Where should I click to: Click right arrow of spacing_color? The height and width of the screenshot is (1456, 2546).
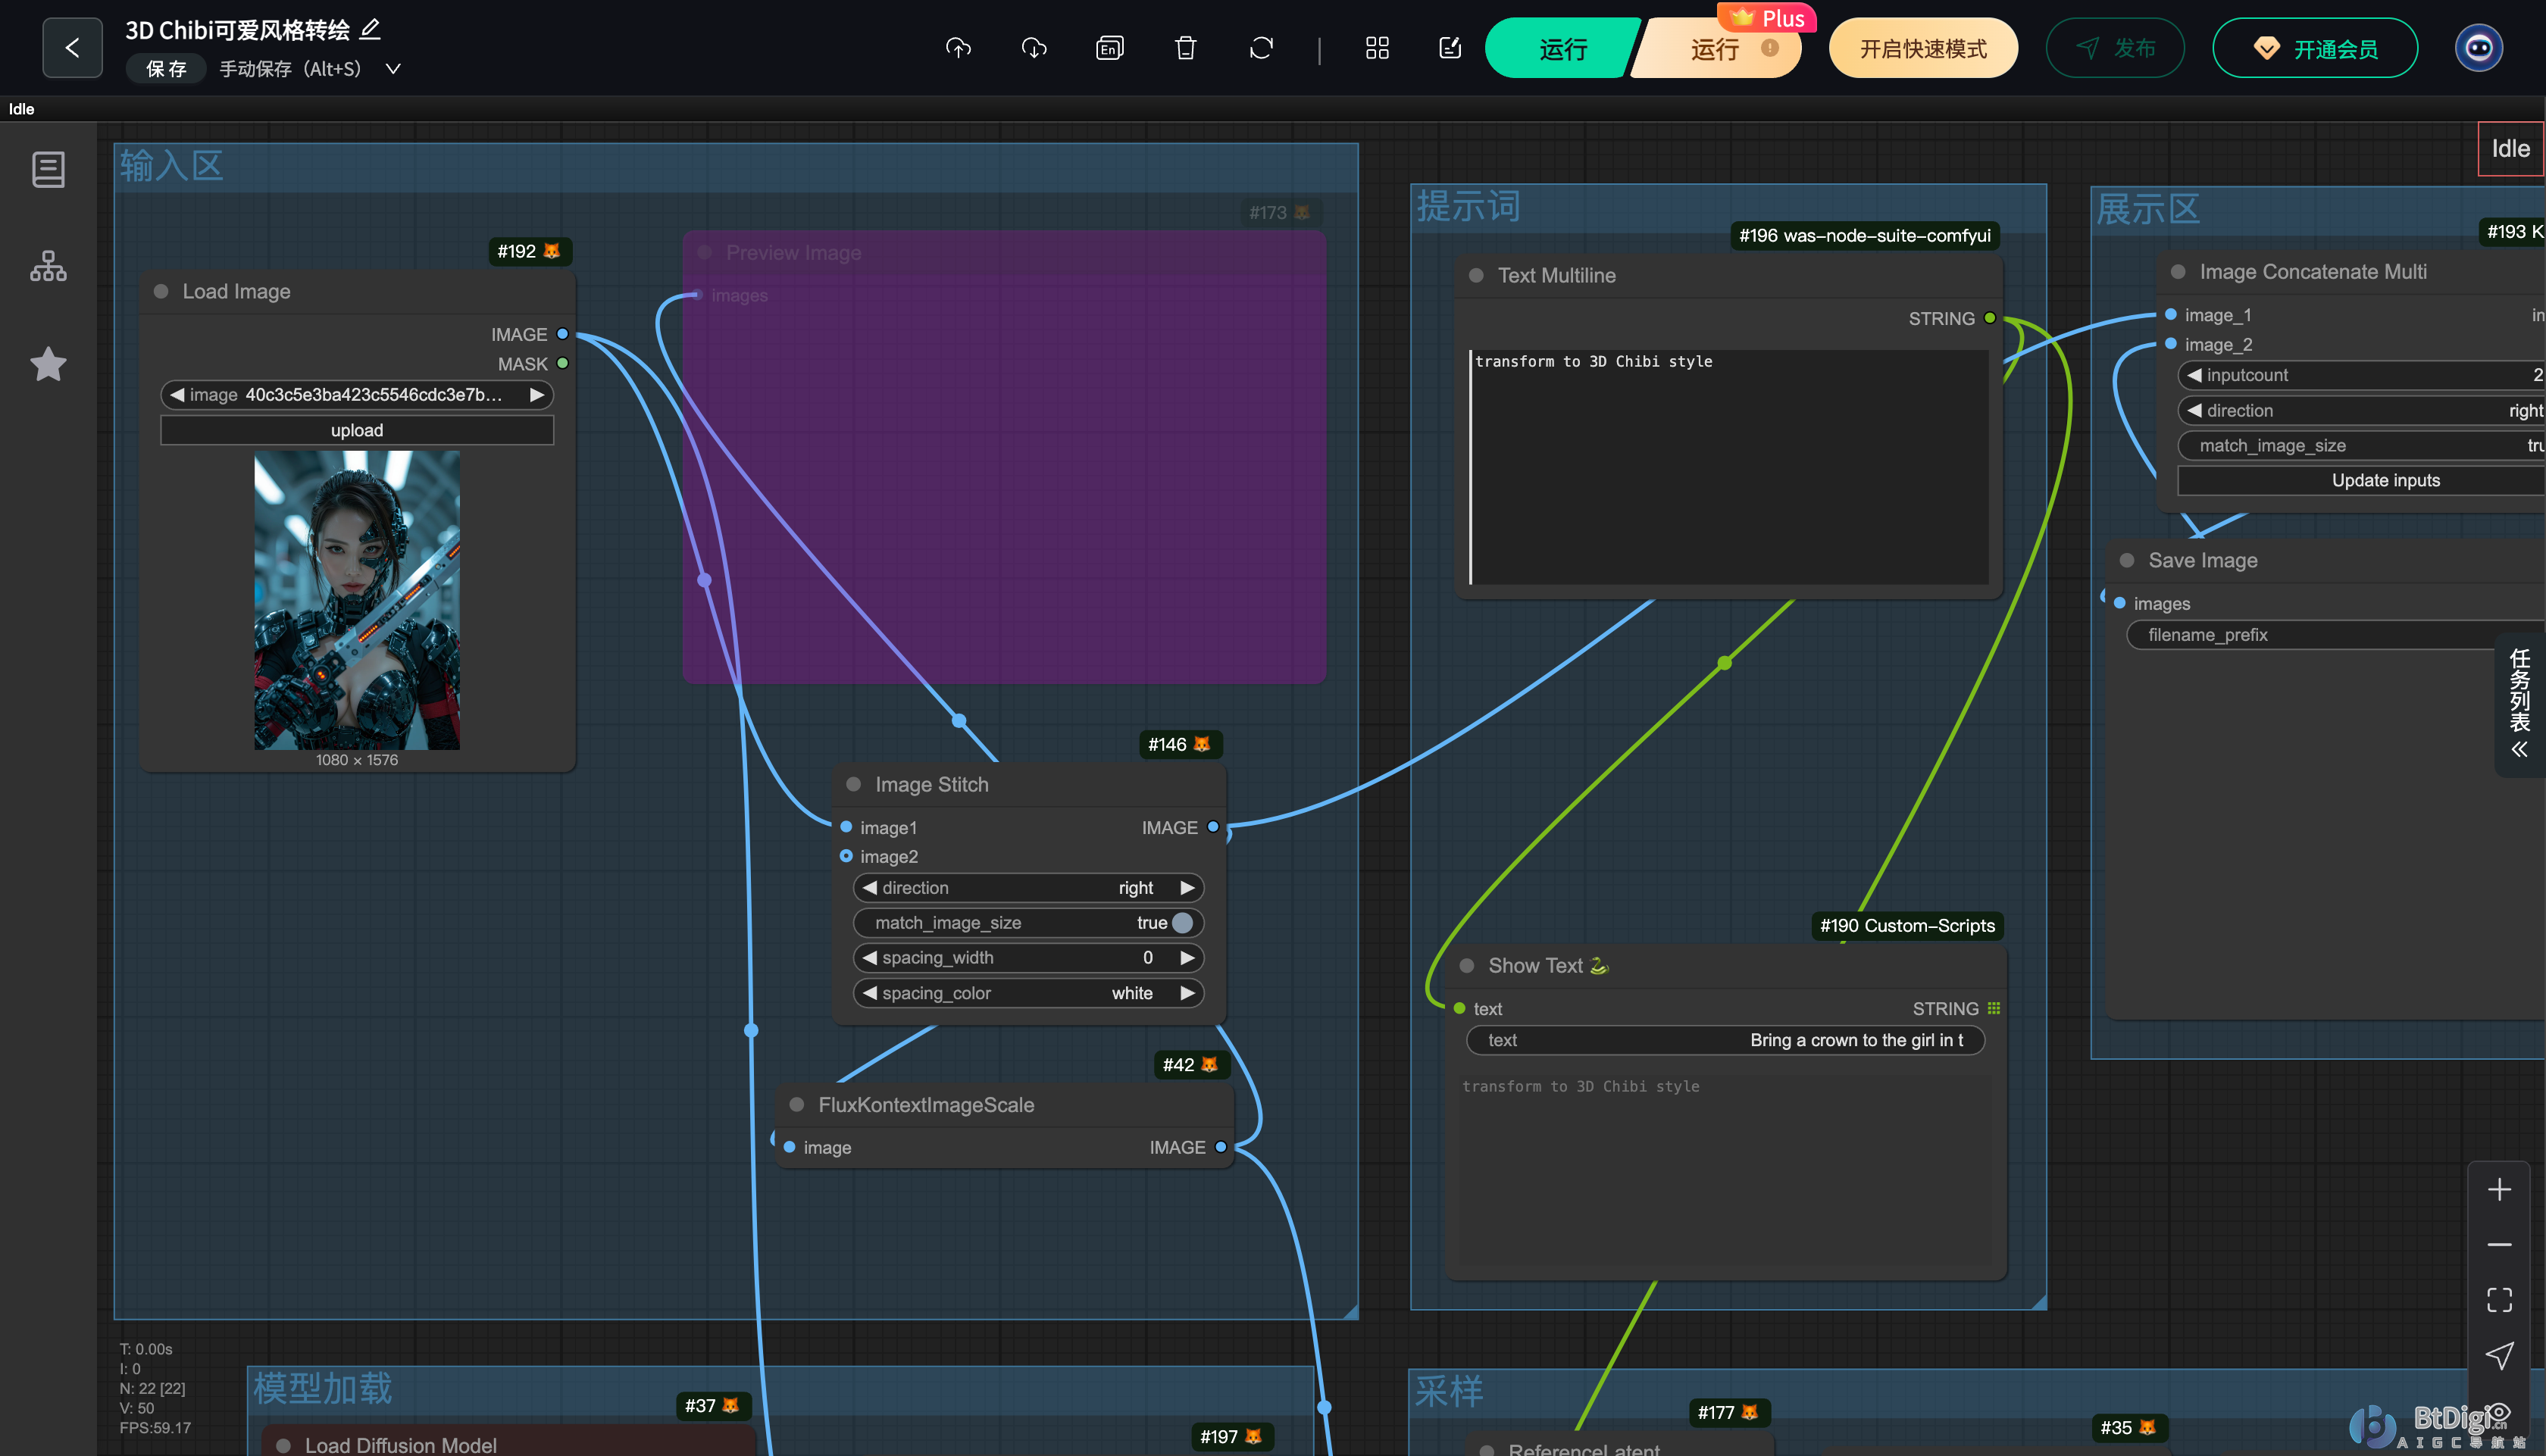tap(1187, 992)
